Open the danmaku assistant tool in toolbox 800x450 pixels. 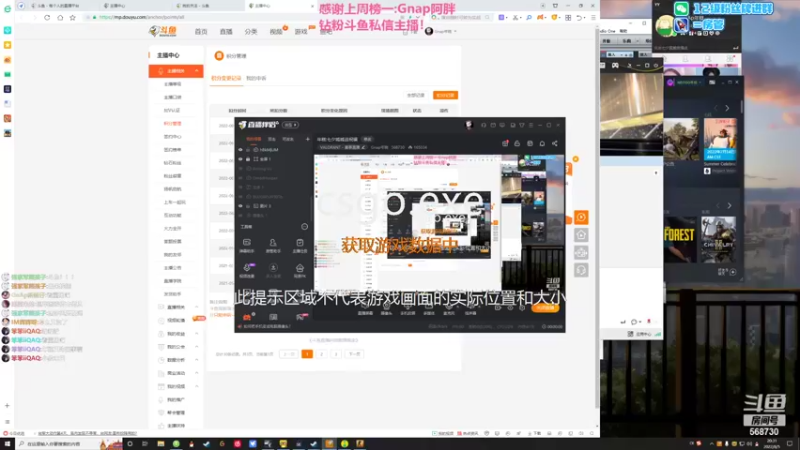246,245
